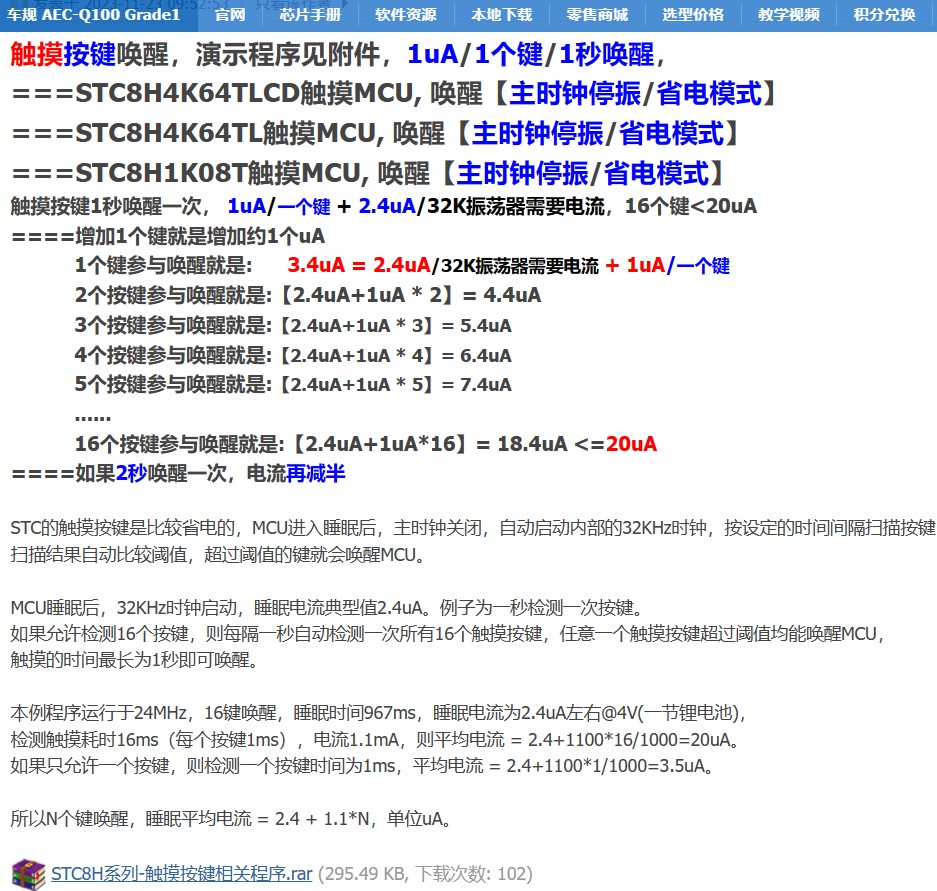Click the line 本例程序运行于24MHz
Viewport: 937px width, 891px height.
(378, 713)
